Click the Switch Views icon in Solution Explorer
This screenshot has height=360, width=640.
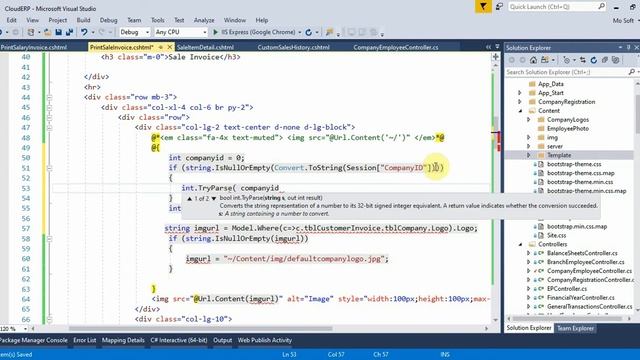click(544, 60)
